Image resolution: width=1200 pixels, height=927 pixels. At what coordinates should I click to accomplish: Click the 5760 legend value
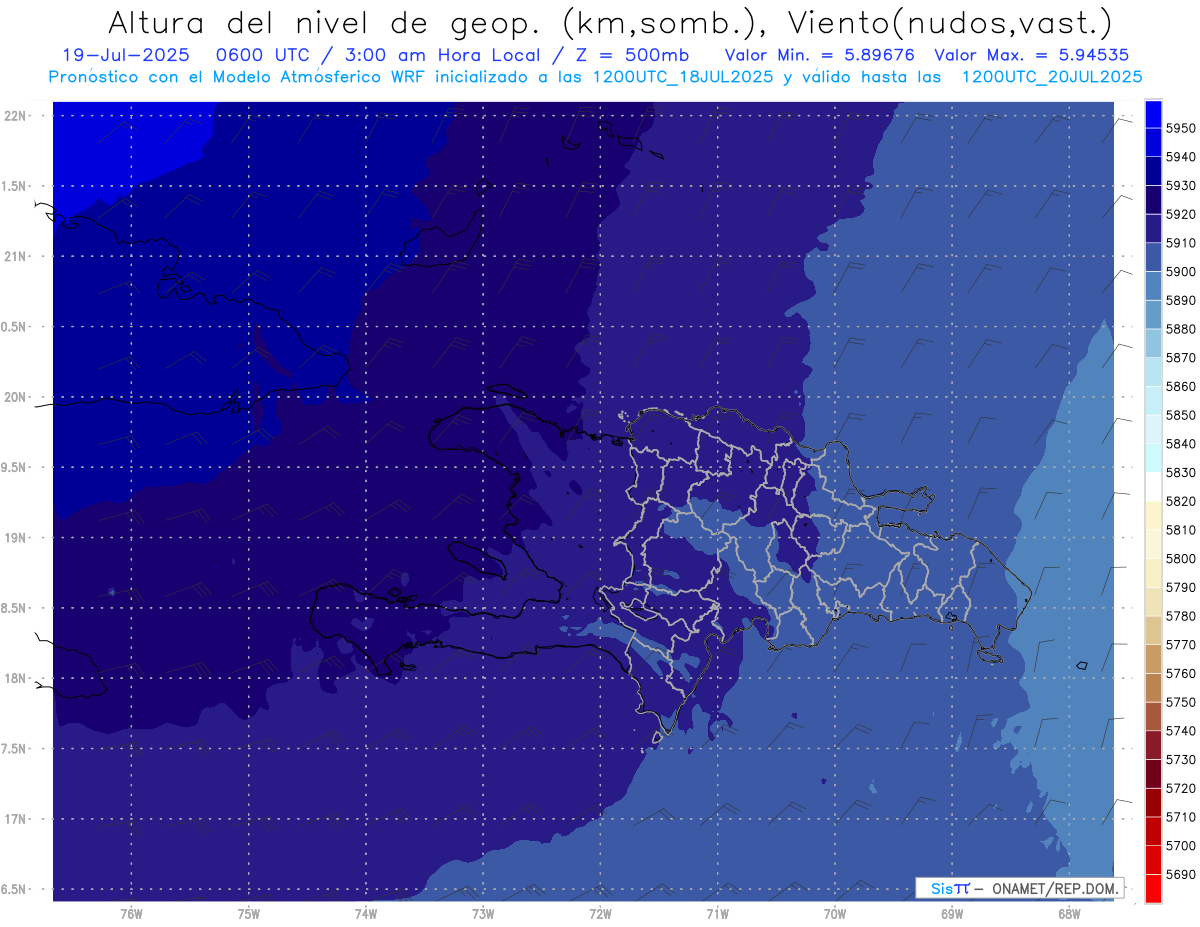(x=1181, y=673)
